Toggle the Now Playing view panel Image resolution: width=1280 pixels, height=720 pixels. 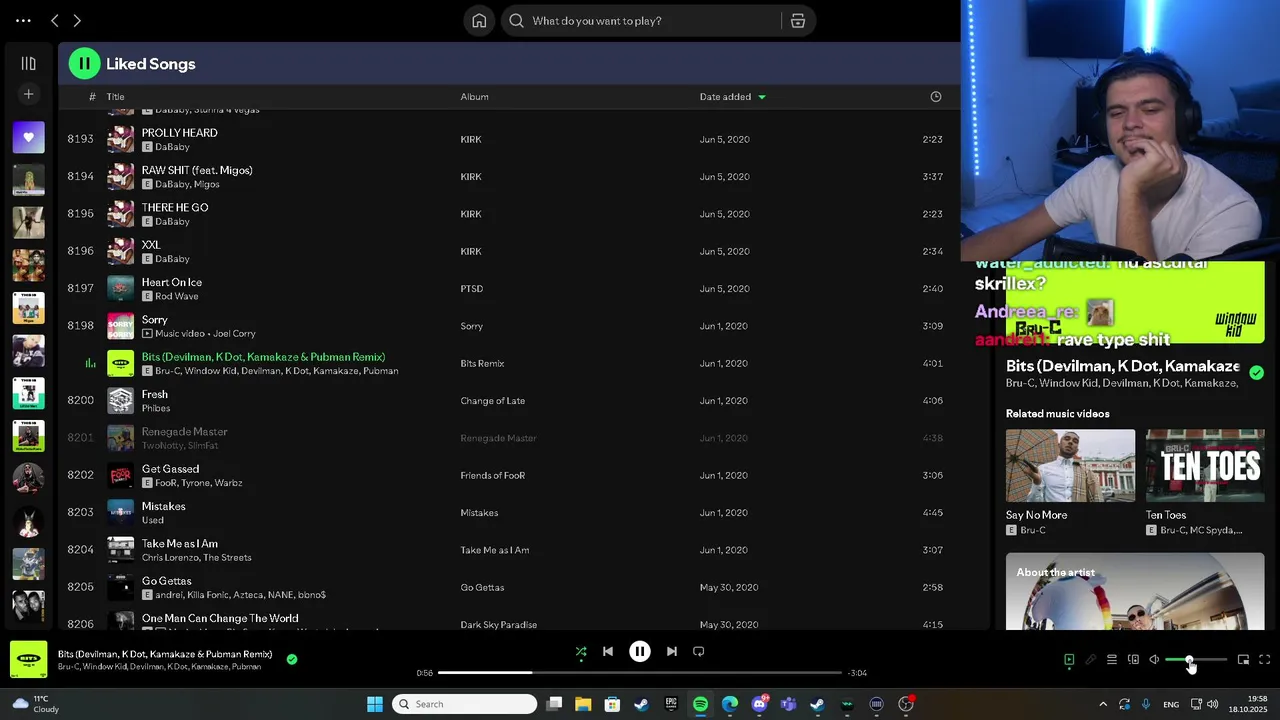click(1069, 660)
